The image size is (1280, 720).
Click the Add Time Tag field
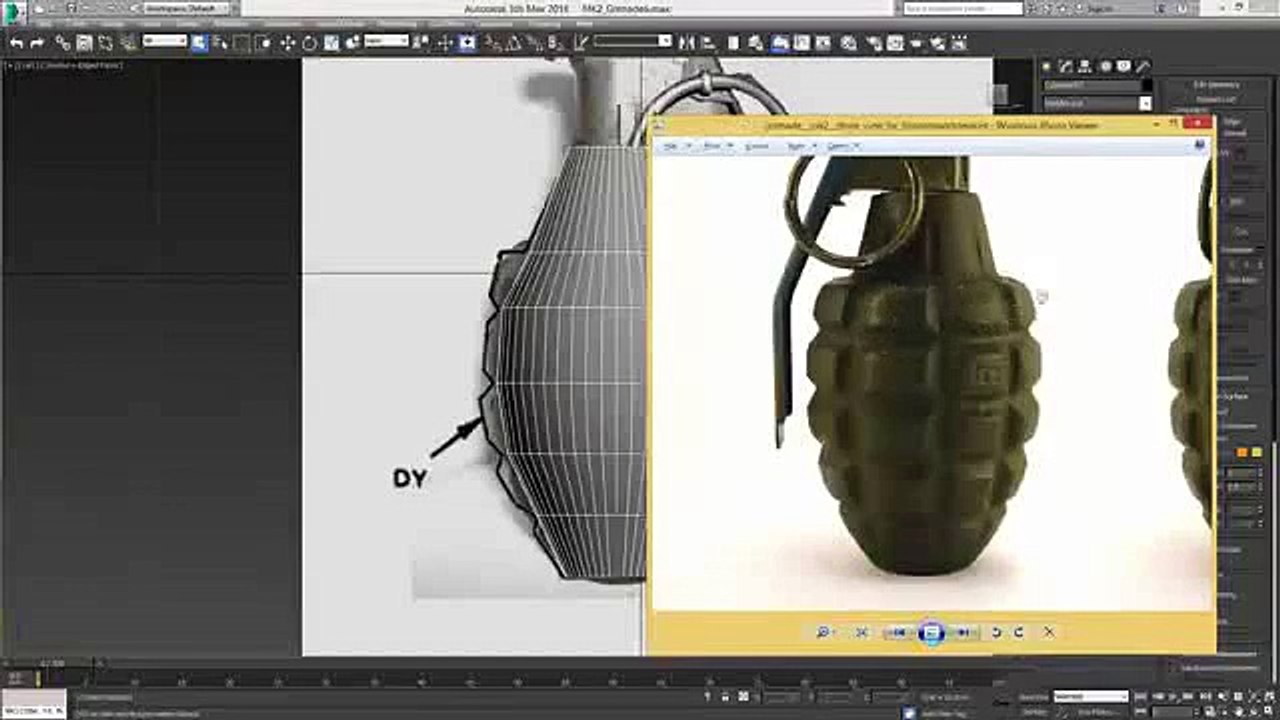[x=945, y=712]
